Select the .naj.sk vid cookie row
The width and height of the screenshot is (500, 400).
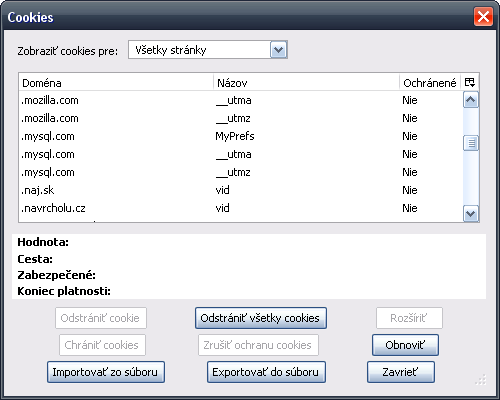(241, 190)
